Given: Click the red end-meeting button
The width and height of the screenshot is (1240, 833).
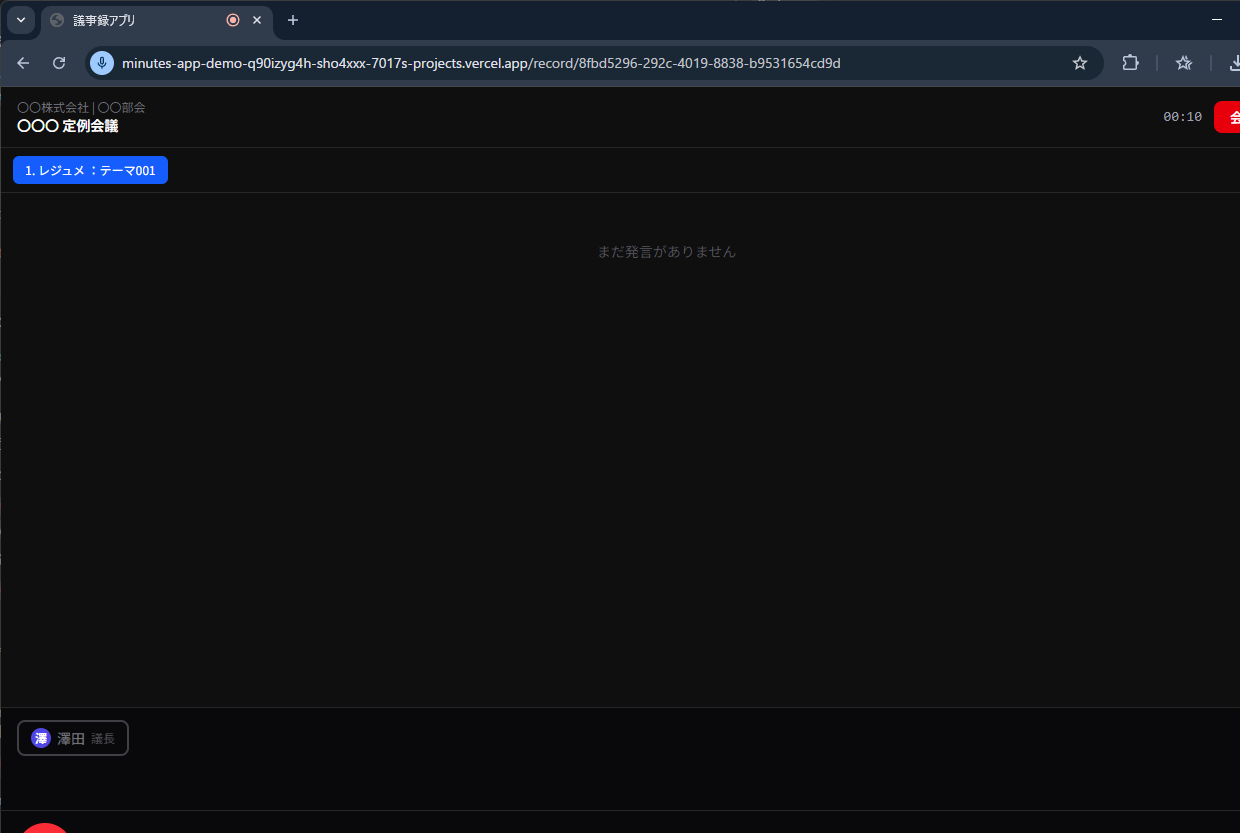Looking at the screenshot, I should 1228,117.
